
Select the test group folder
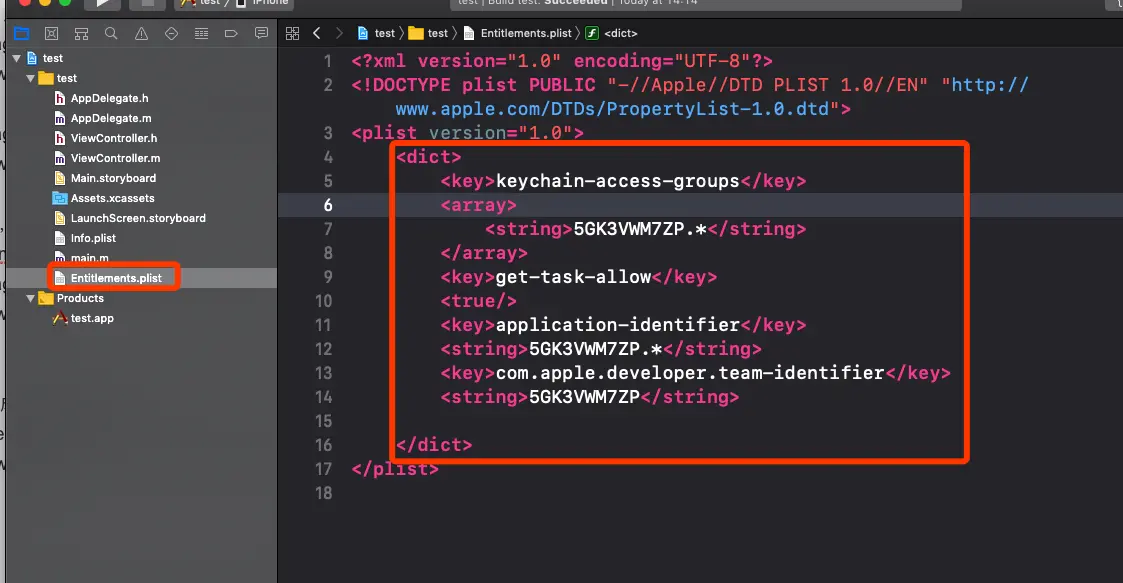67,78
